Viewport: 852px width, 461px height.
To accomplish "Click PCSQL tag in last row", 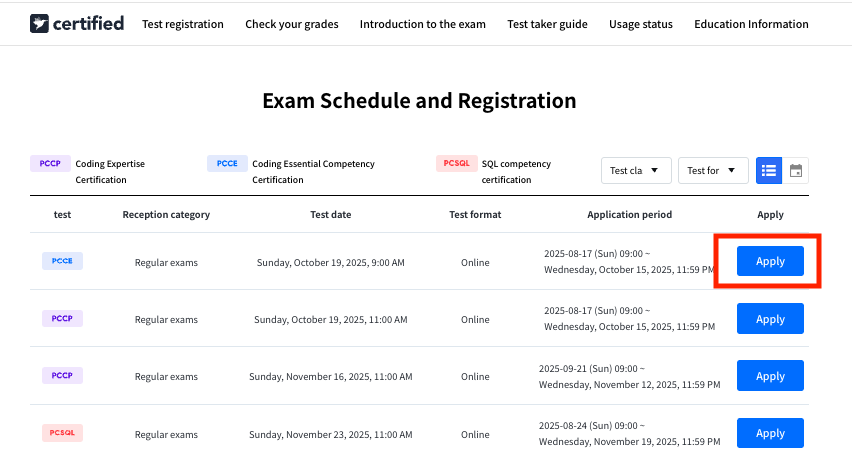I will (62, 433).
